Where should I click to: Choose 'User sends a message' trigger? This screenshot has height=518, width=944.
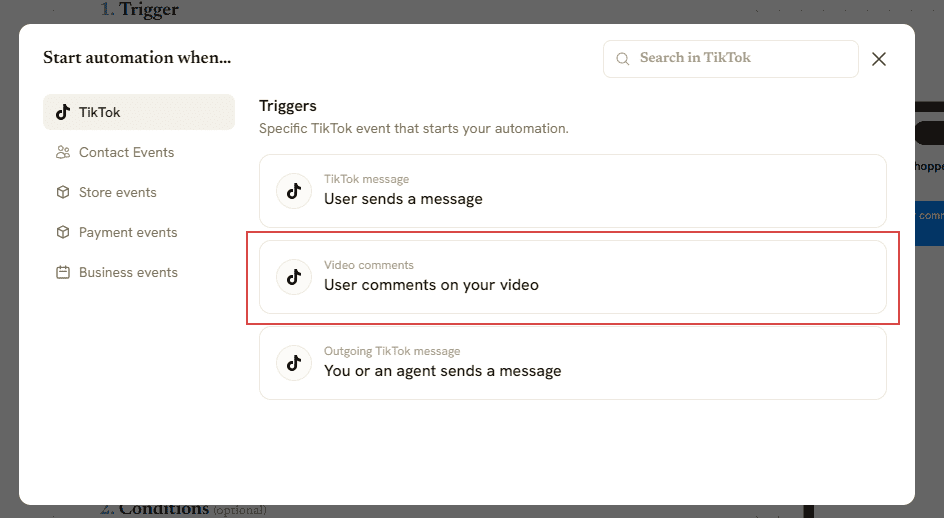pyautogui.click(x=573, y=191)
